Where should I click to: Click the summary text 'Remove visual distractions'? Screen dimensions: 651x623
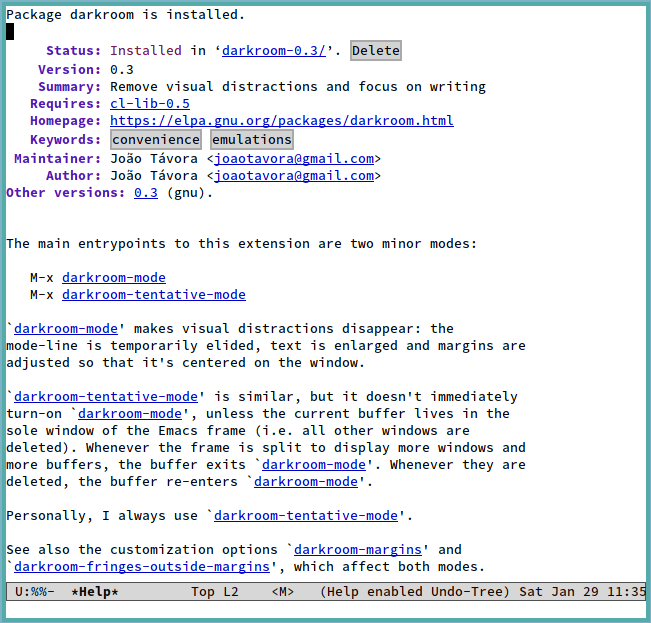214,86
